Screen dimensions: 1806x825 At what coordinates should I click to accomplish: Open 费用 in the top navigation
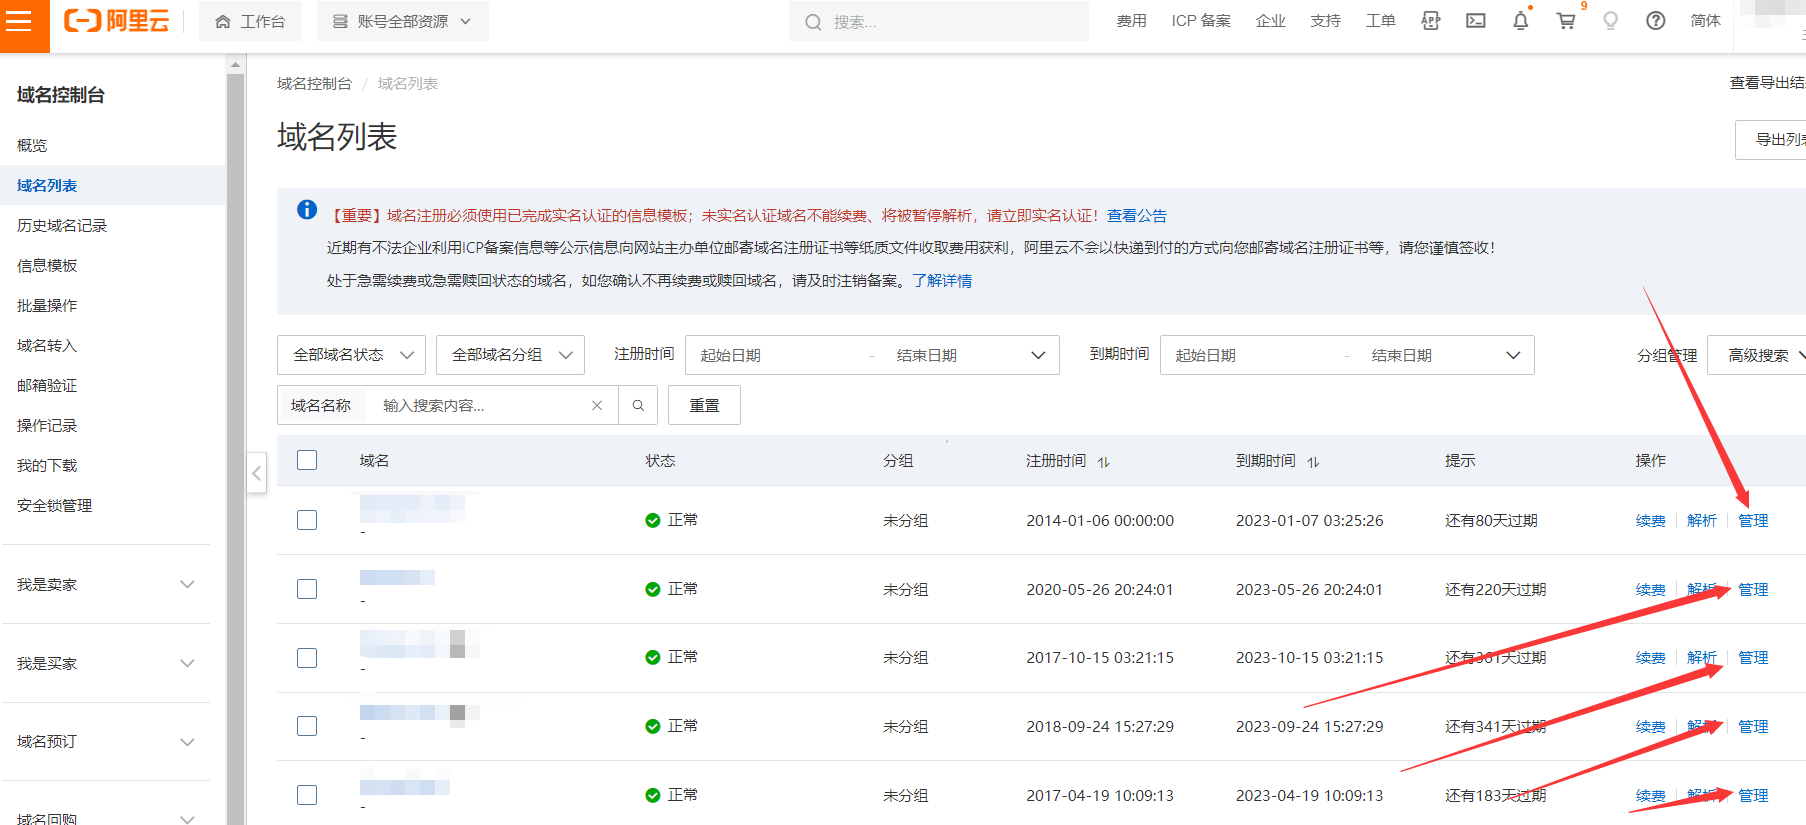point(1131,21)
